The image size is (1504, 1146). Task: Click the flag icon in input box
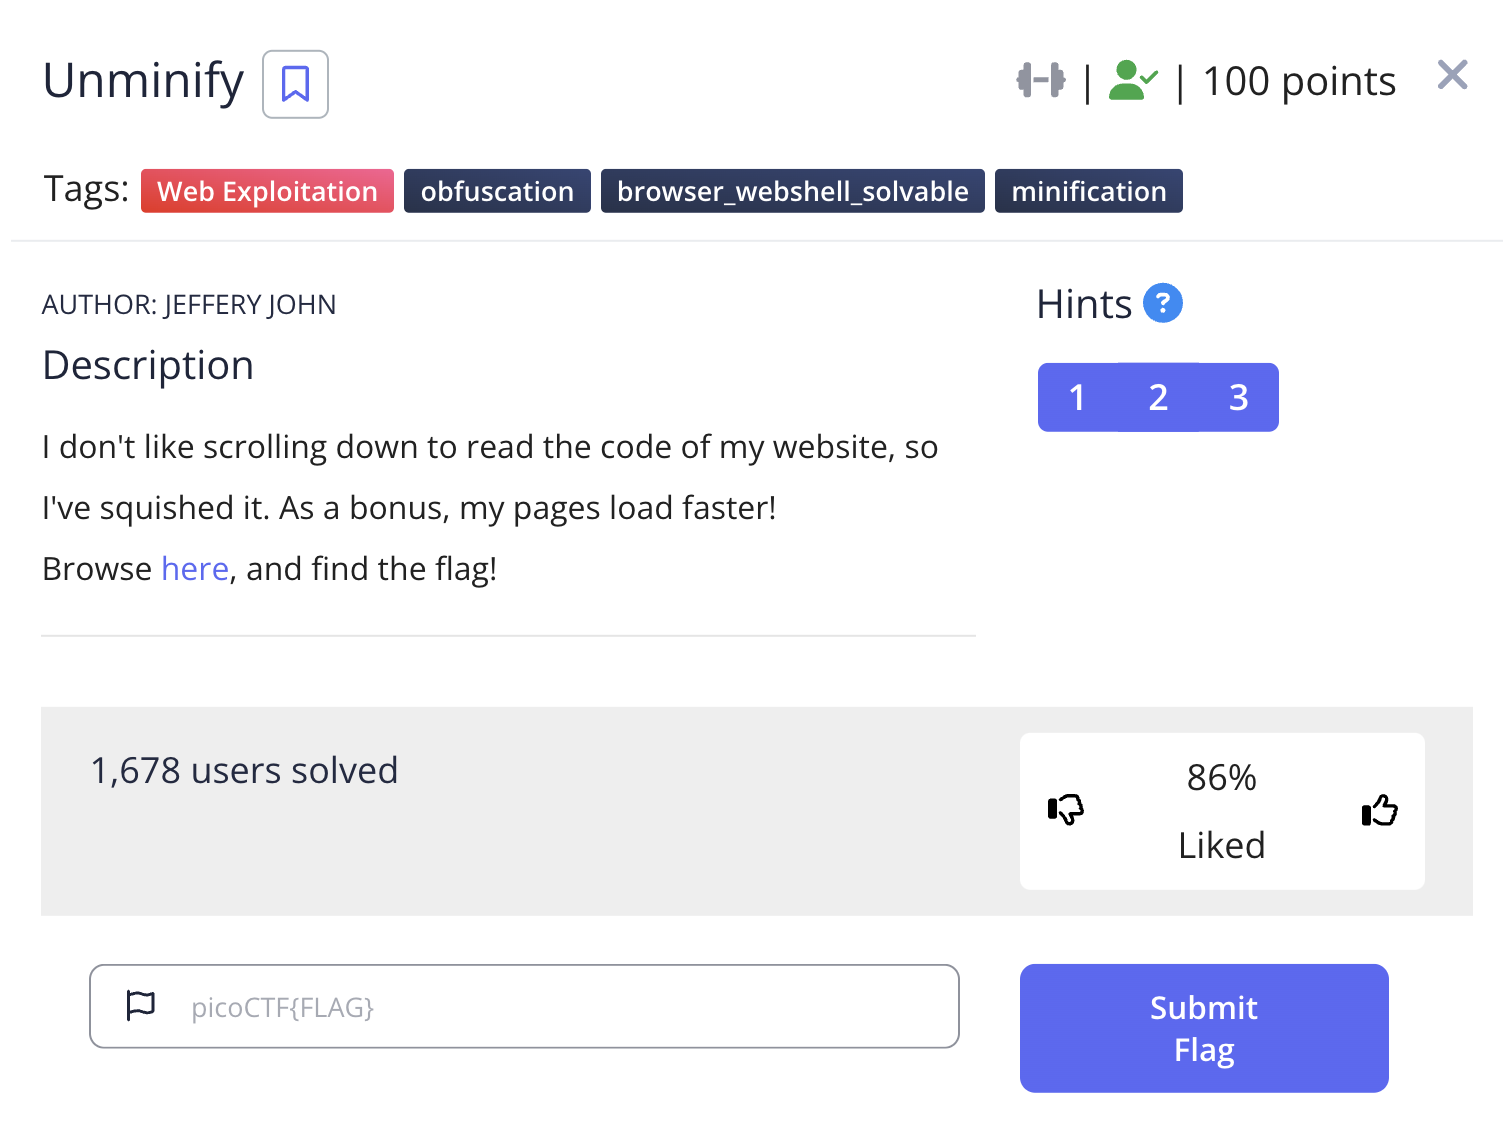[141, 1005]
